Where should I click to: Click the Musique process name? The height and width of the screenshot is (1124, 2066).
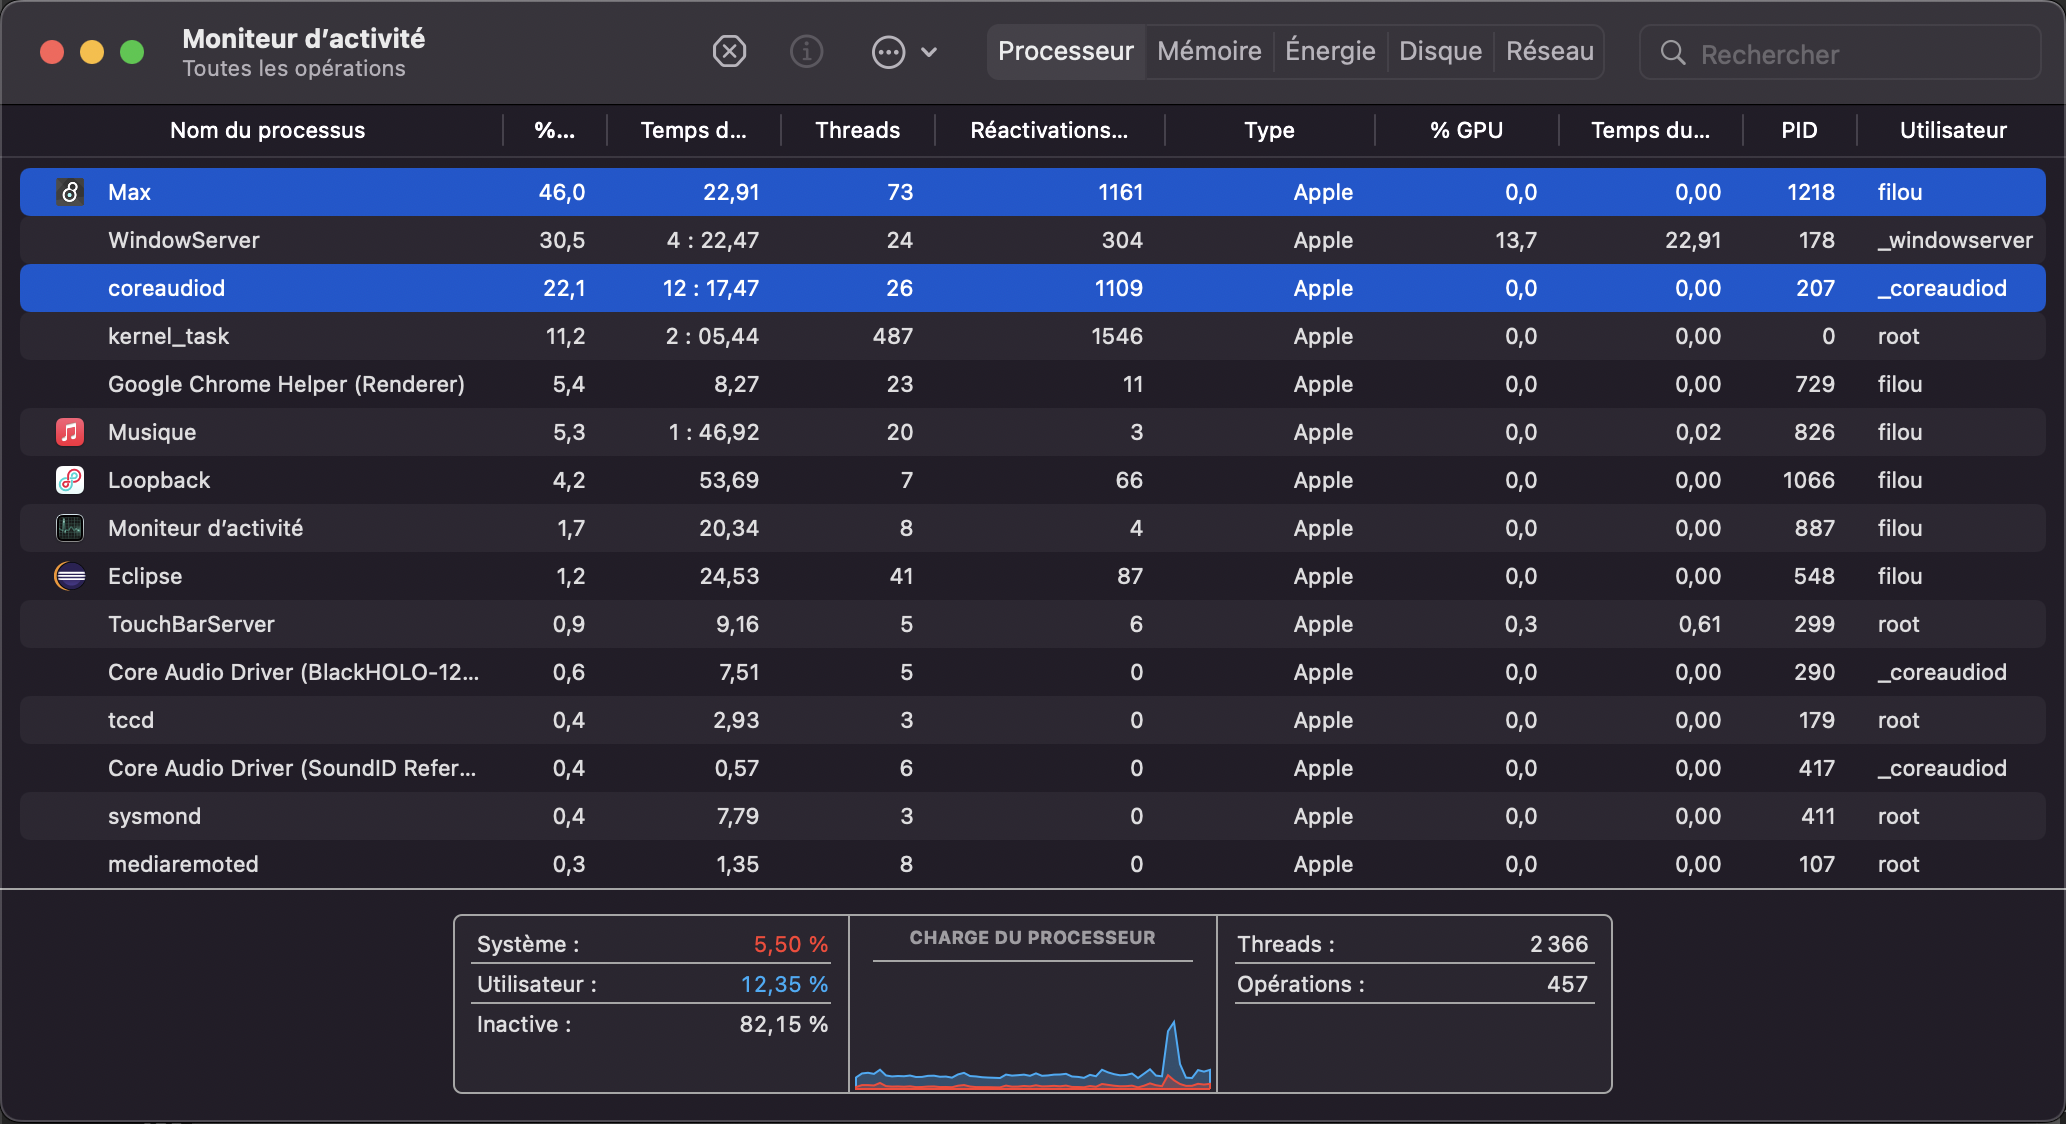[152, 432]
